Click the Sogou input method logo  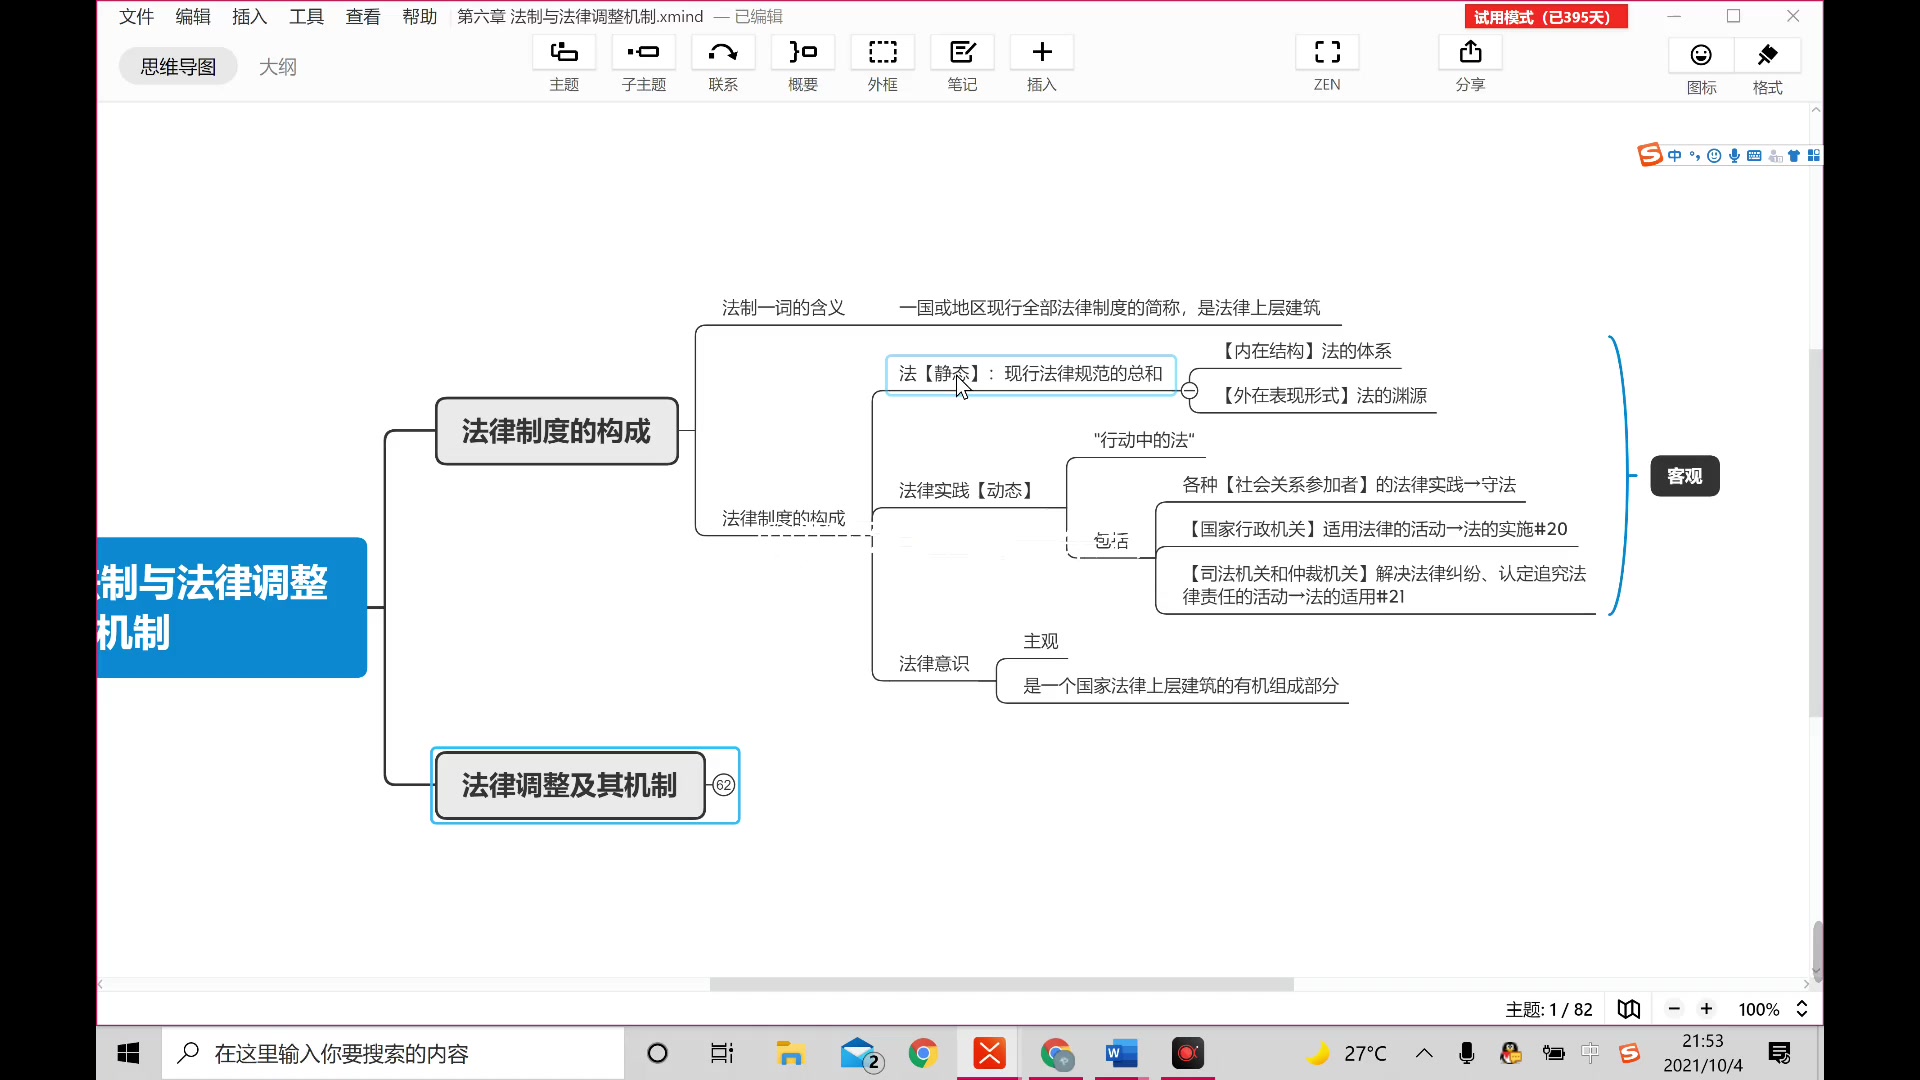[1649, 155]
